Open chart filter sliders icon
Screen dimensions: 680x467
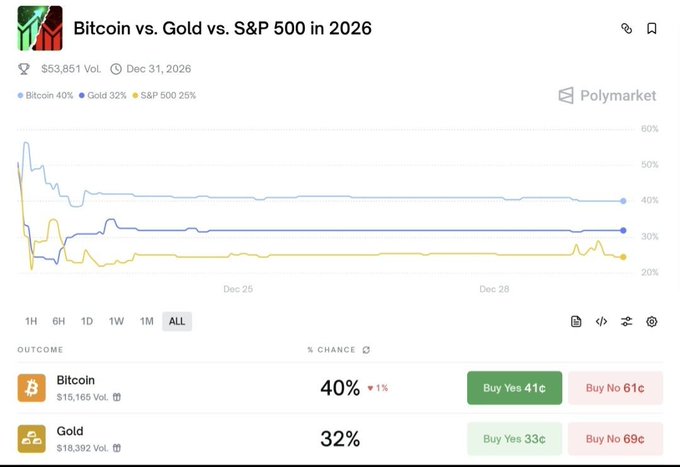coord(626,321)
